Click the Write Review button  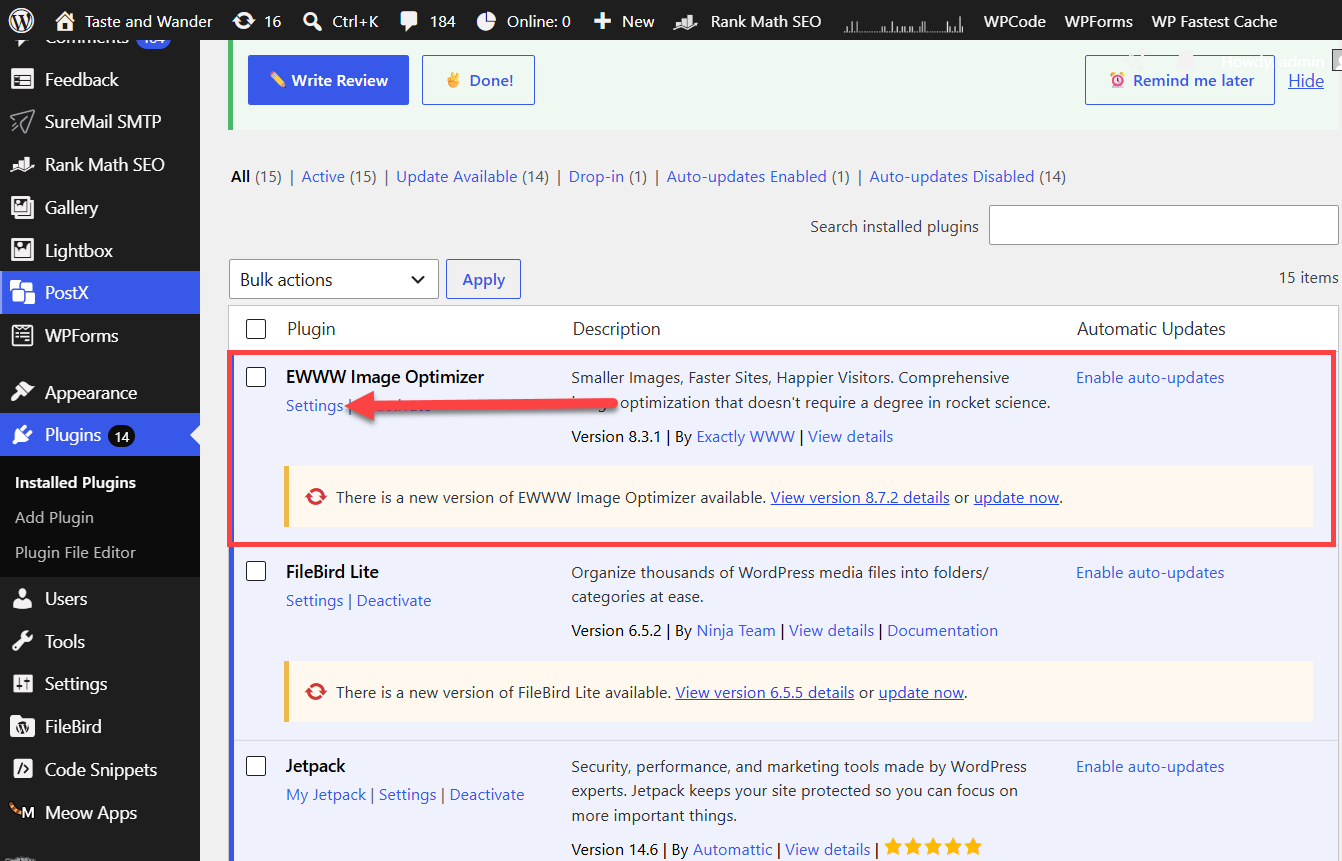(328, 80)
